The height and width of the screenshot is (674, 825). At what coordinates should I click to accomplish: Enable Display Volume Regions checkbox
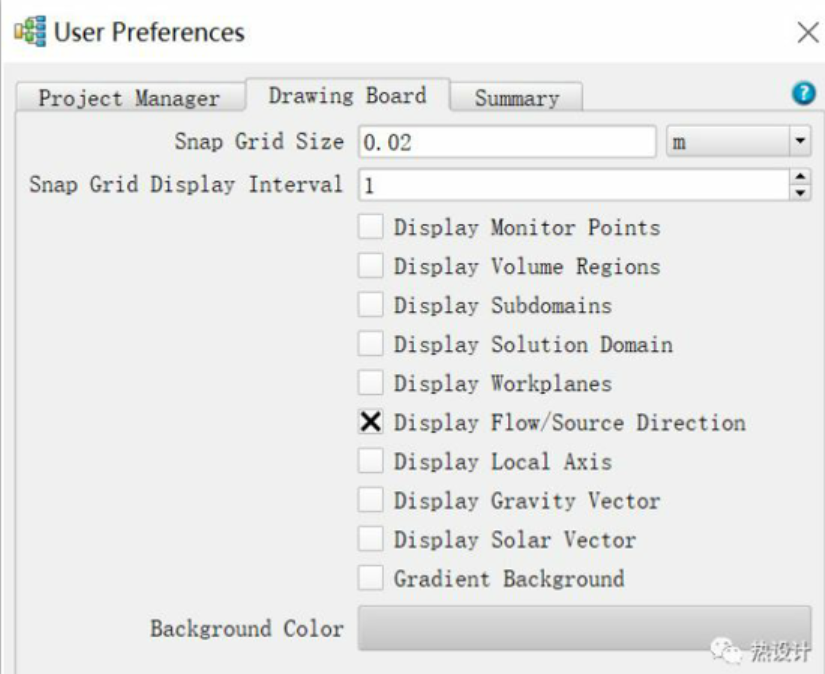[x=371, y=266]
